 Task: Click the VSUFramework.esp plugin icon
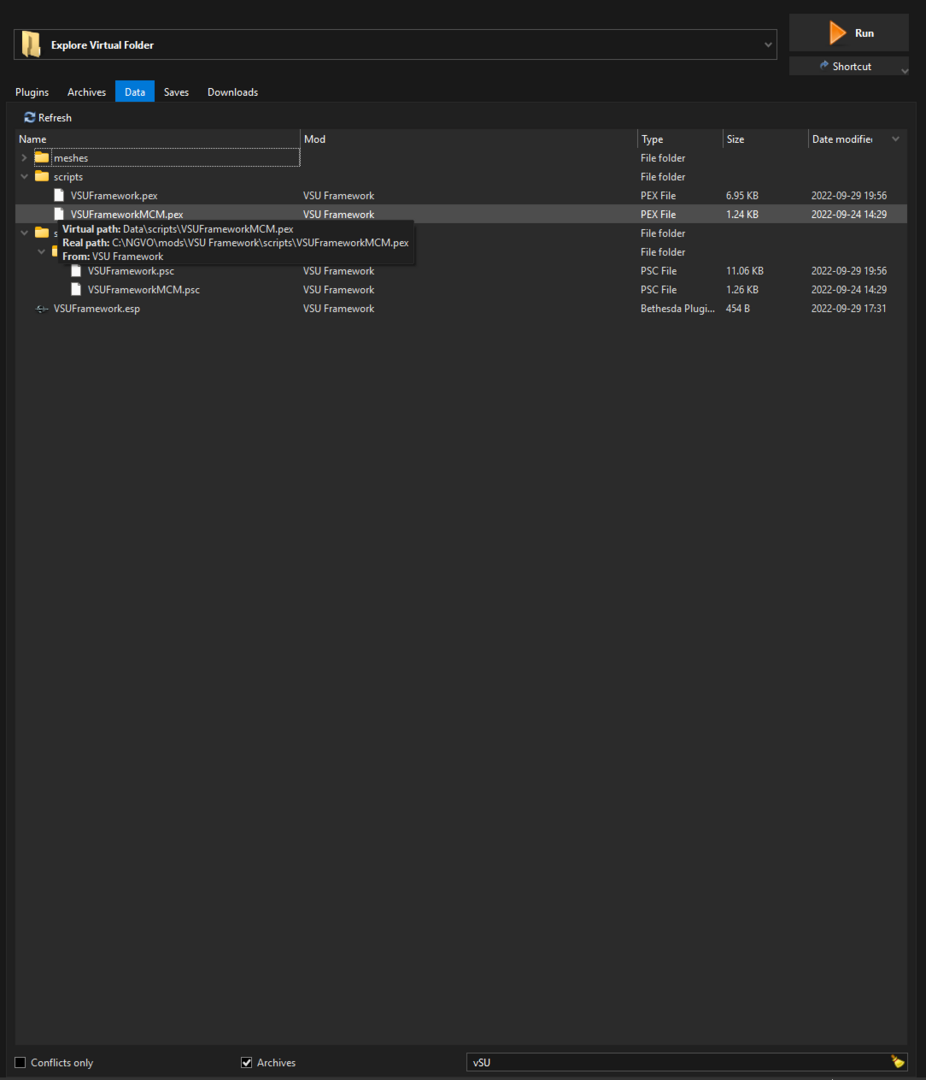[42, 309]
